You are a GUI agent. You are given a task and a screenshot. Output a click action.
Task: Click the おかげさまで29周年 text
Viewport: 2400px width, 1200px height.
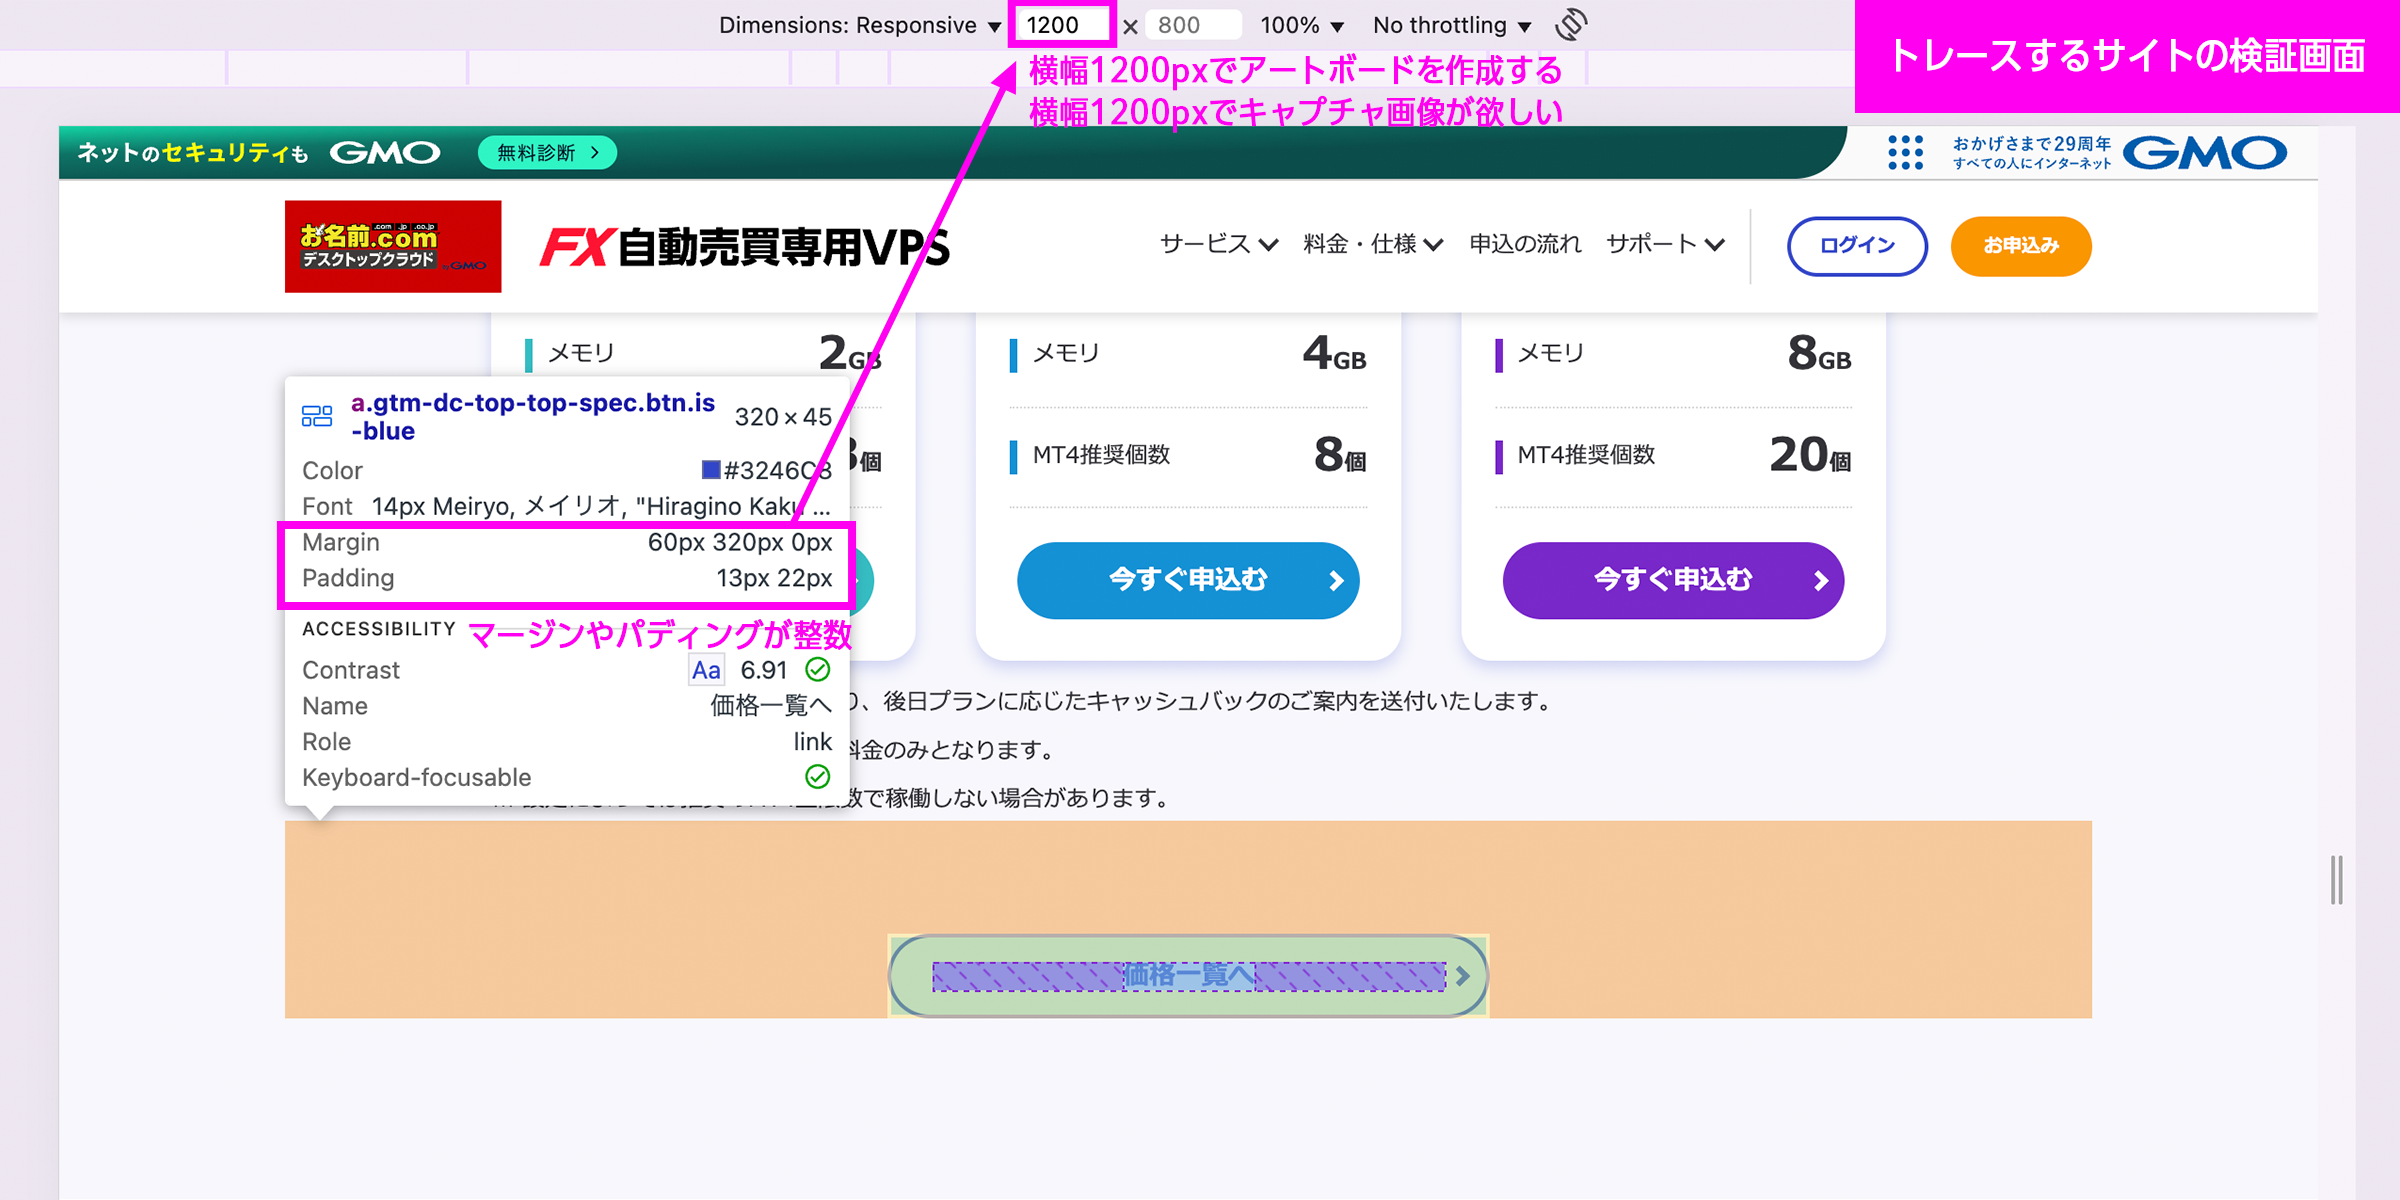click(2032, 144)
